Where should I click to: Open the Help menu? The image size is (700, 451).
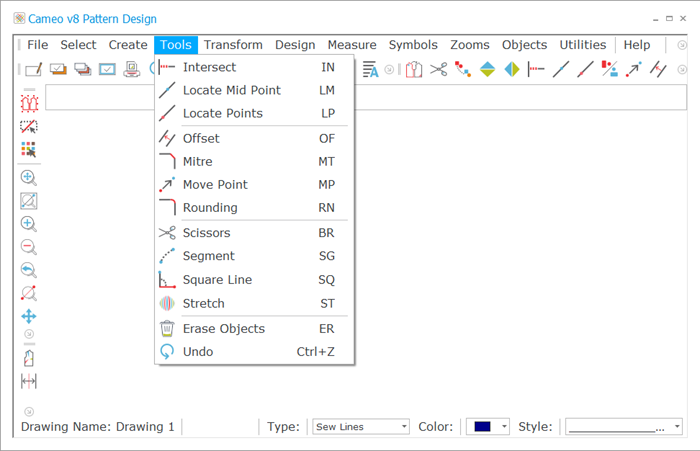637,45
